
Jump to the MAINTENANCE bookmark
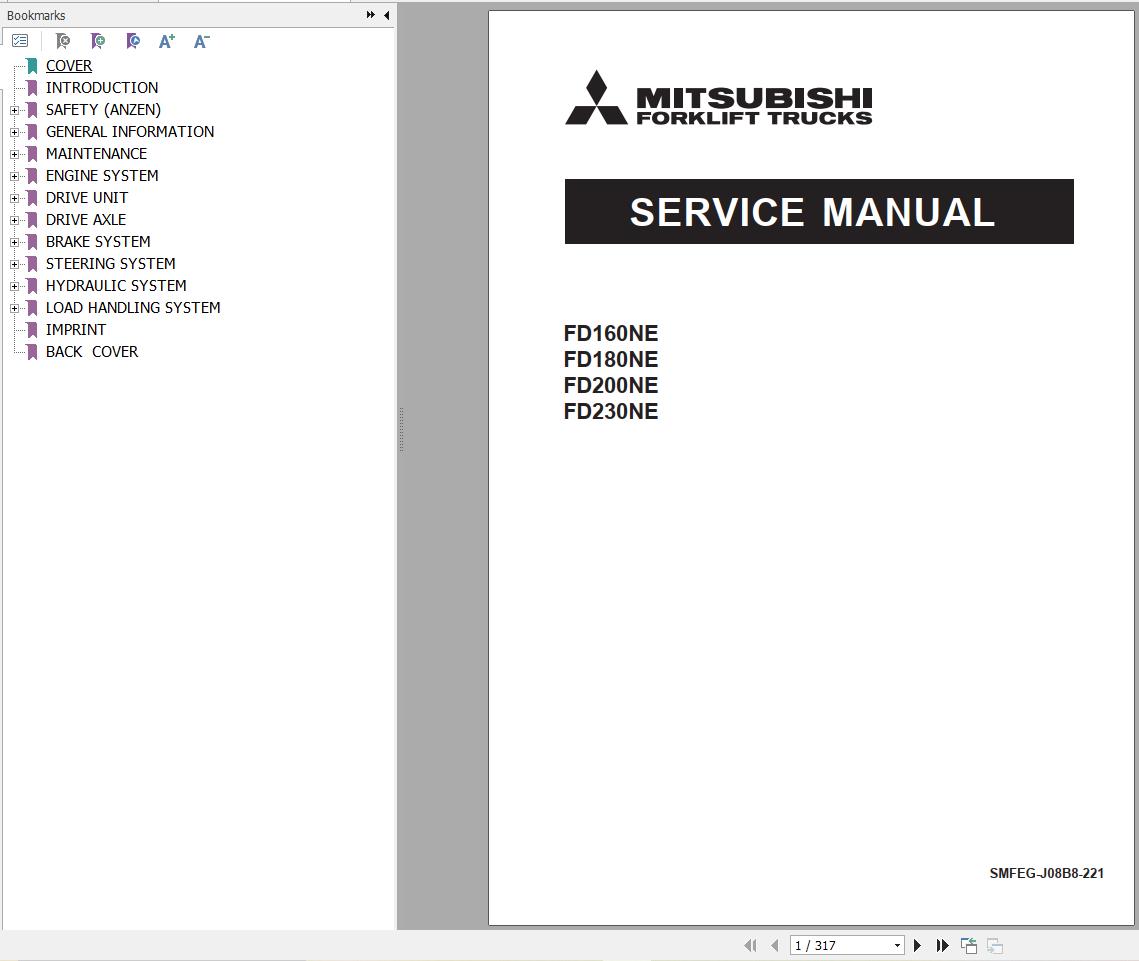point(96,154)
